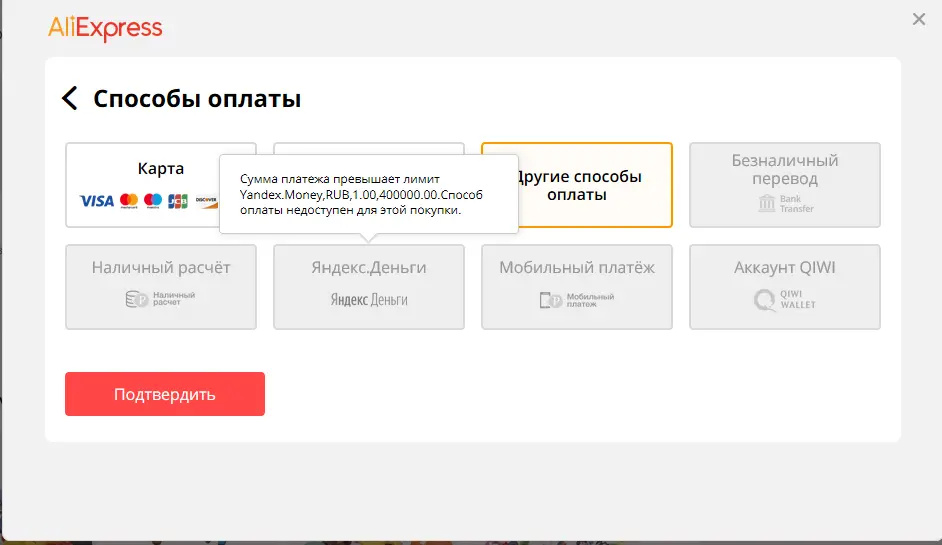Click the Мобильный платёж phone icon
This screenshot has width=942, height=545.
[550, 299]
